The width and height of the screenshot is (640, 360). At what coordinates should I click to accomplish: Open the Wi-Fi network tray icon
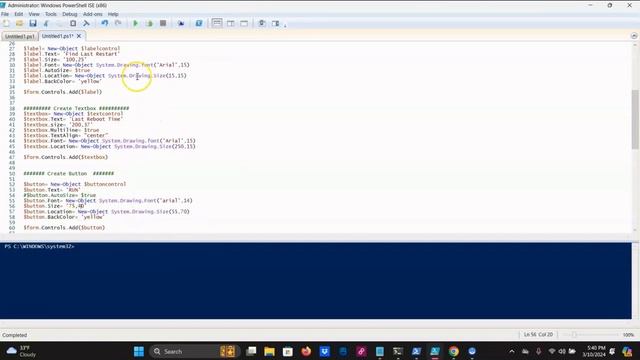[x=552, y=351]
